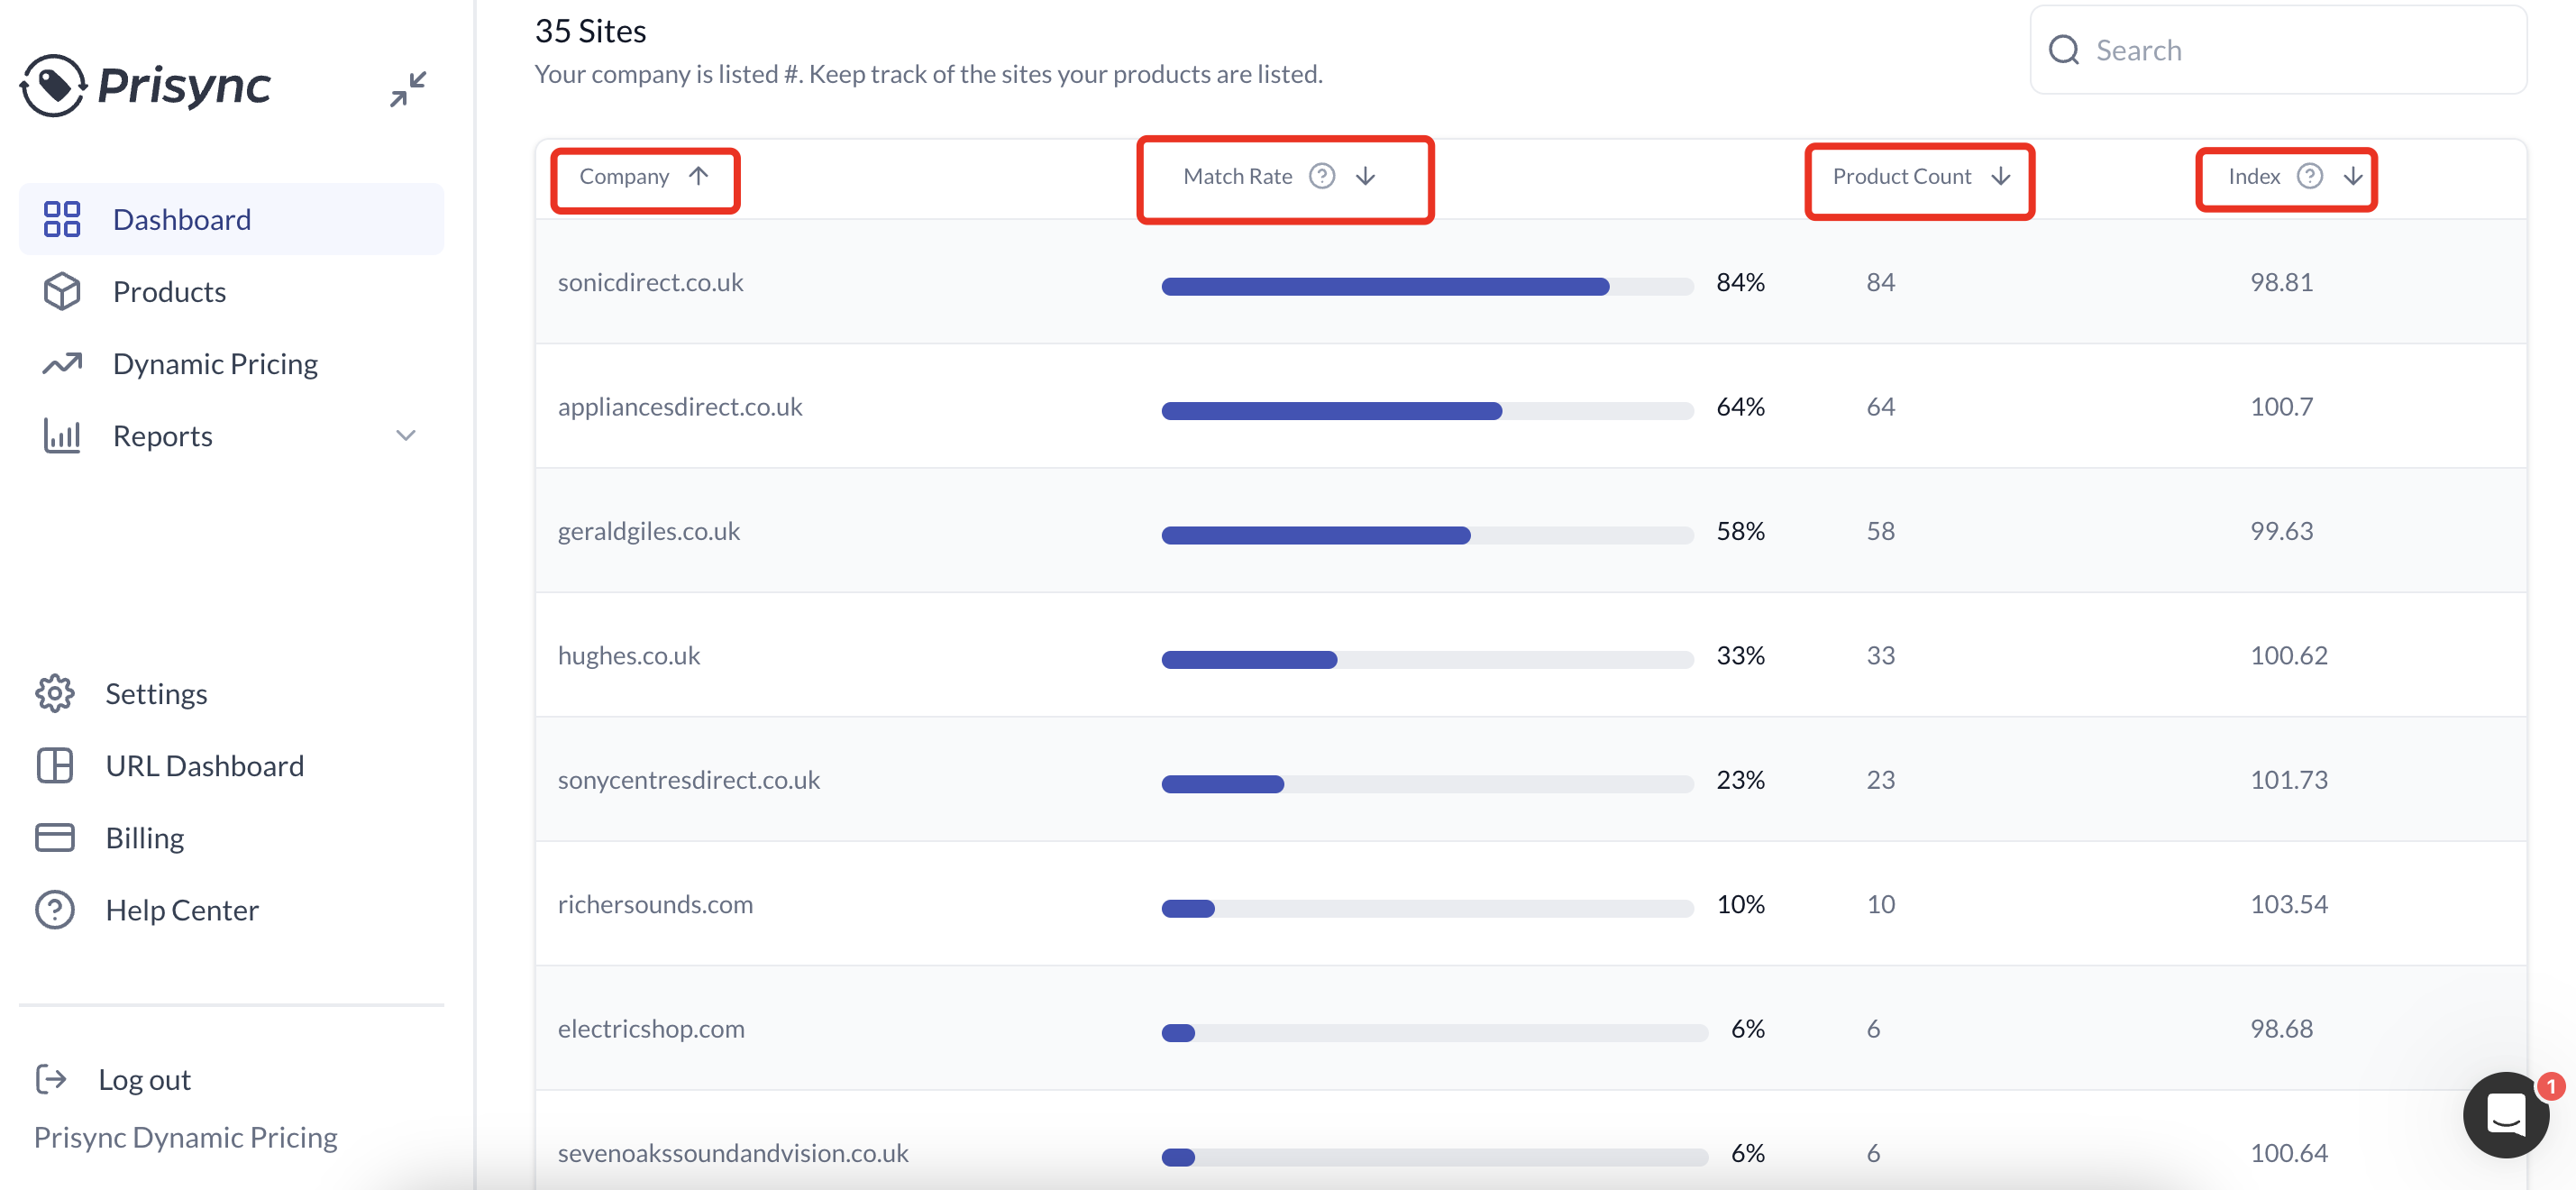Collapse the sidebar with the arrows icon
The height and width of the screenshot is (1190, 2576).
(x=408, y=88)
